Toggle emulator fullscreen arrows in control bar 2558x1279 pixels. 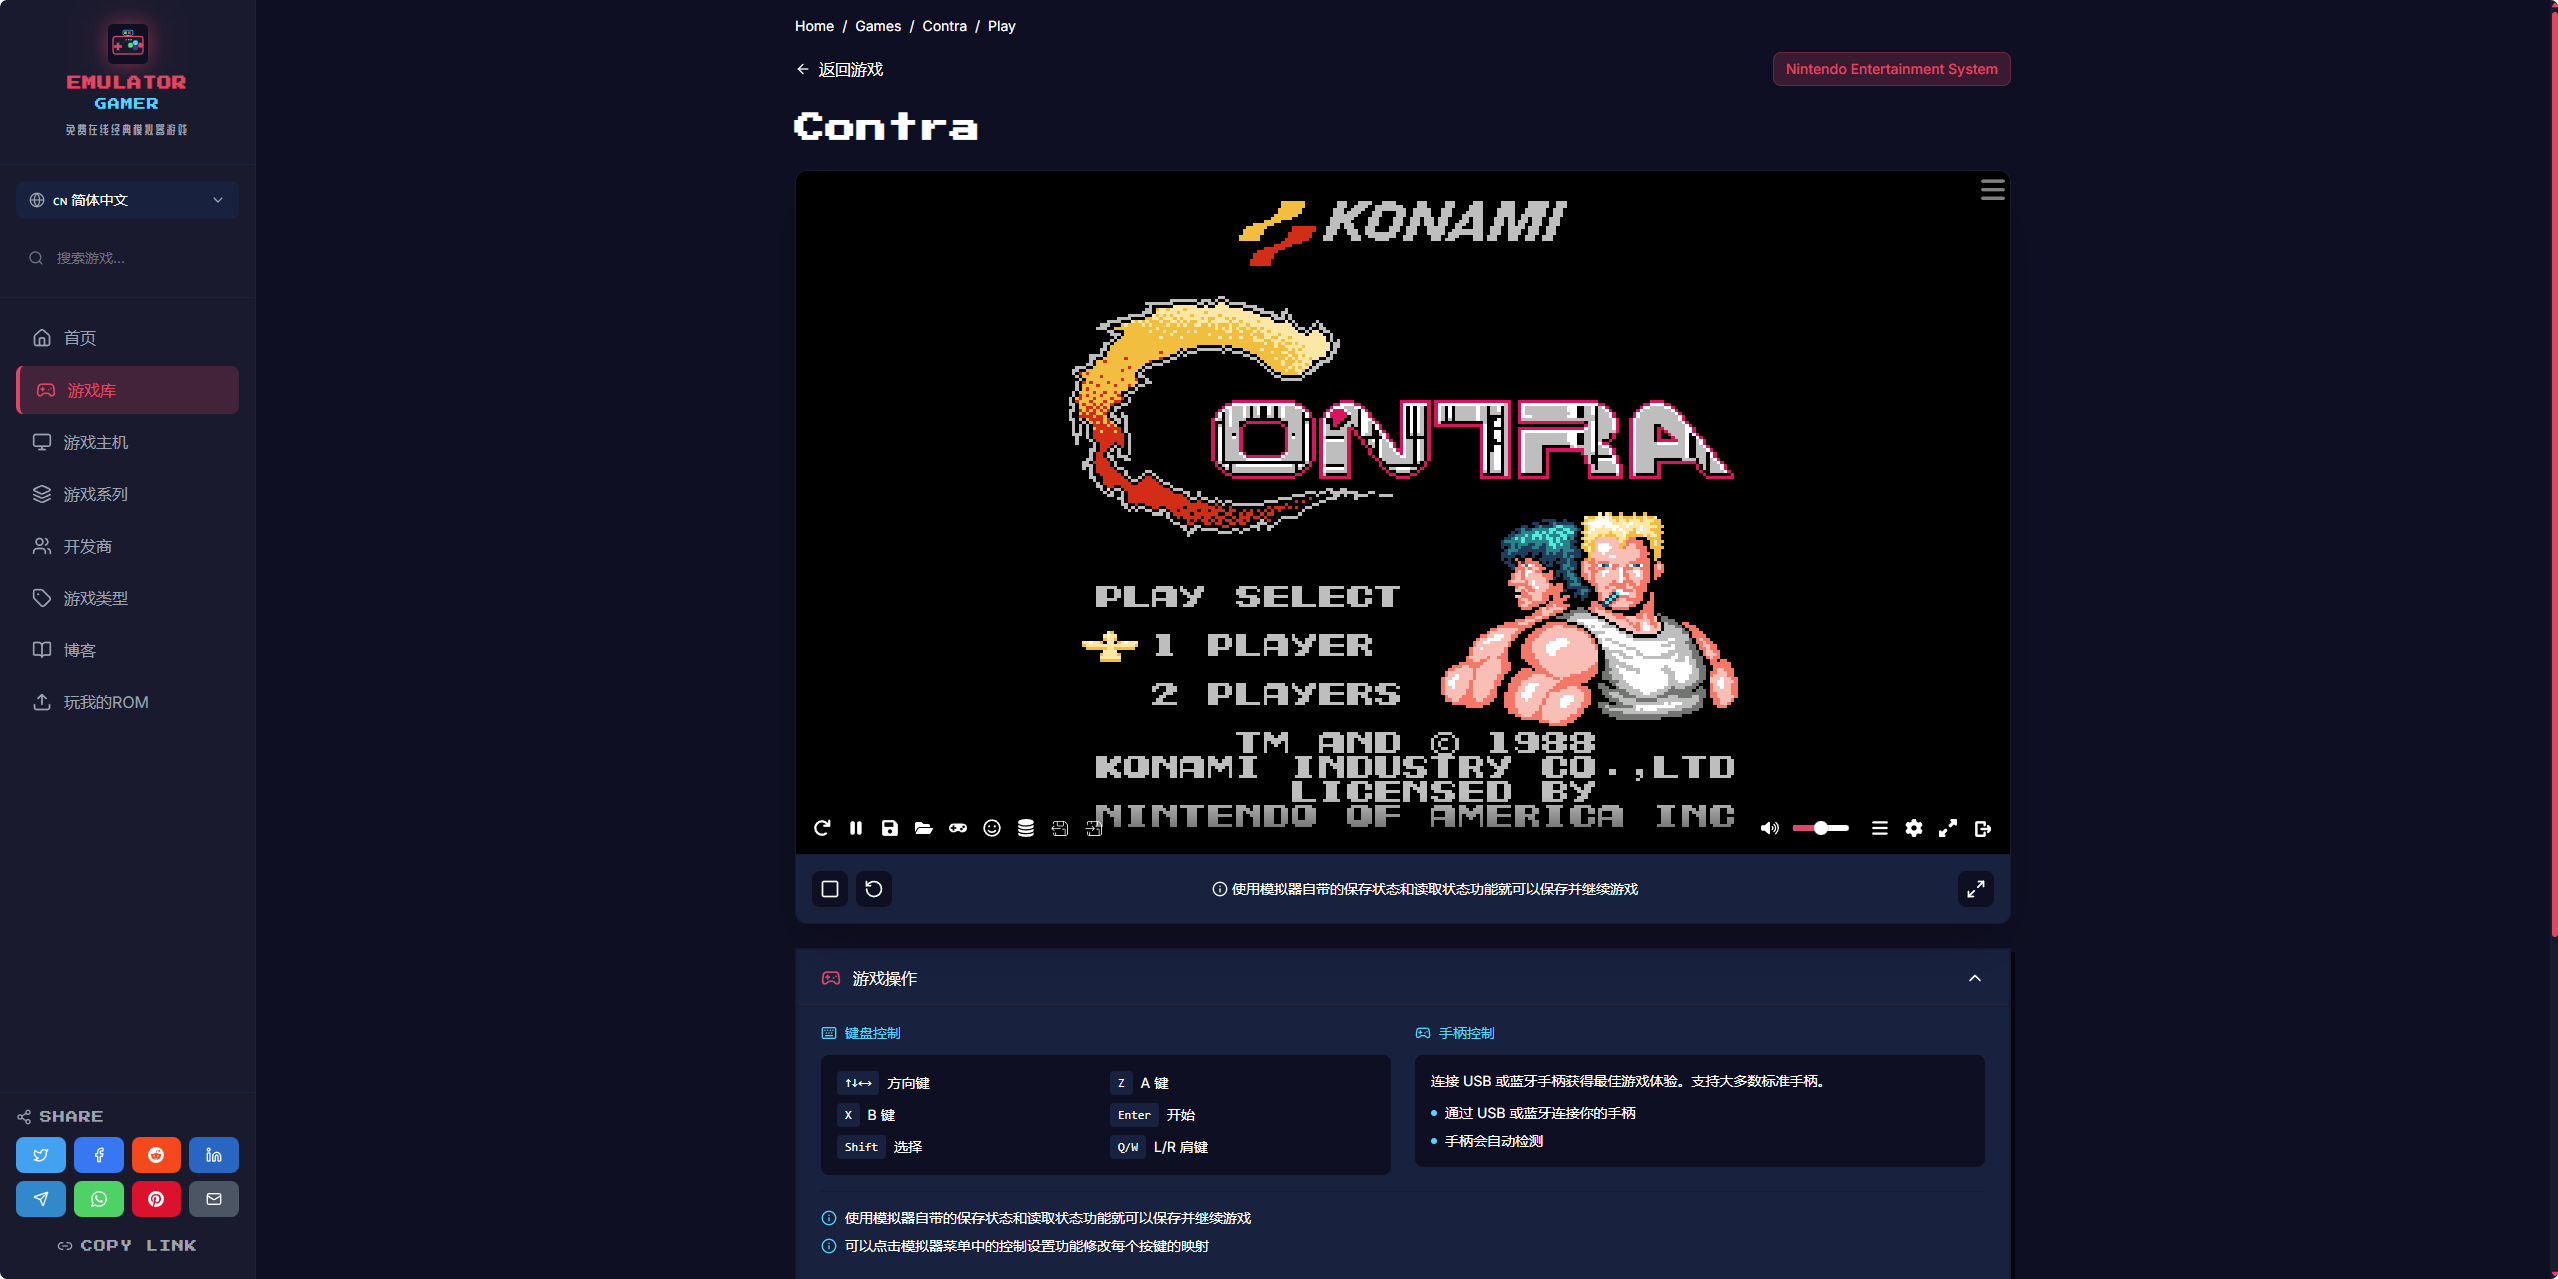[1948, 828]
